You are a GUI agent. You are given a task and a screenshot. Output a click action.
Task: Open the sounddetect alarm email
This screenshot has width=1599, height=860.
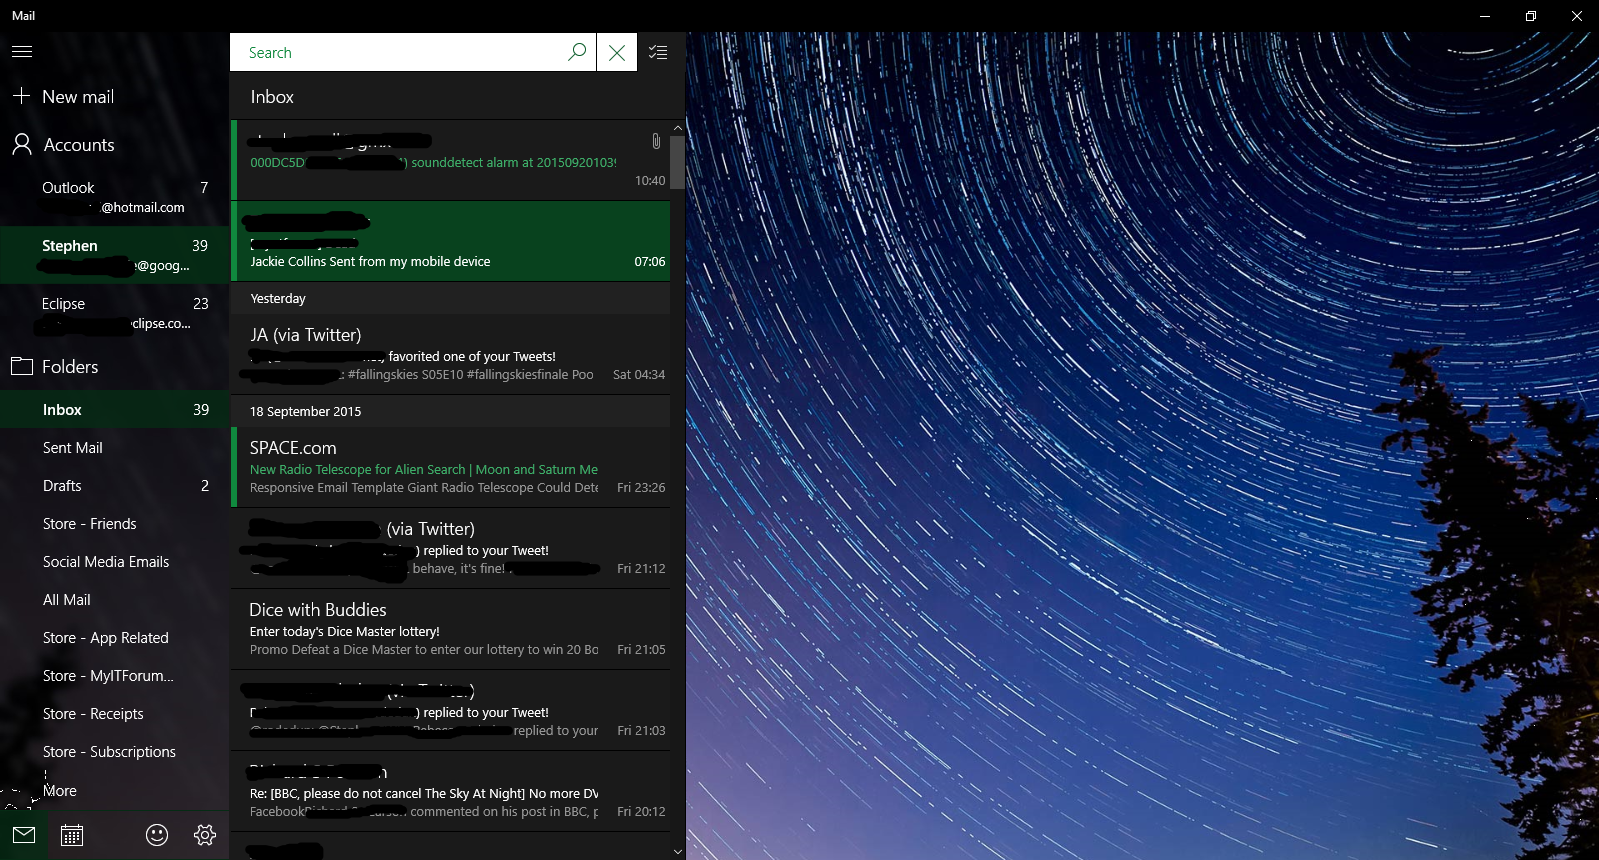click(450, 160)
